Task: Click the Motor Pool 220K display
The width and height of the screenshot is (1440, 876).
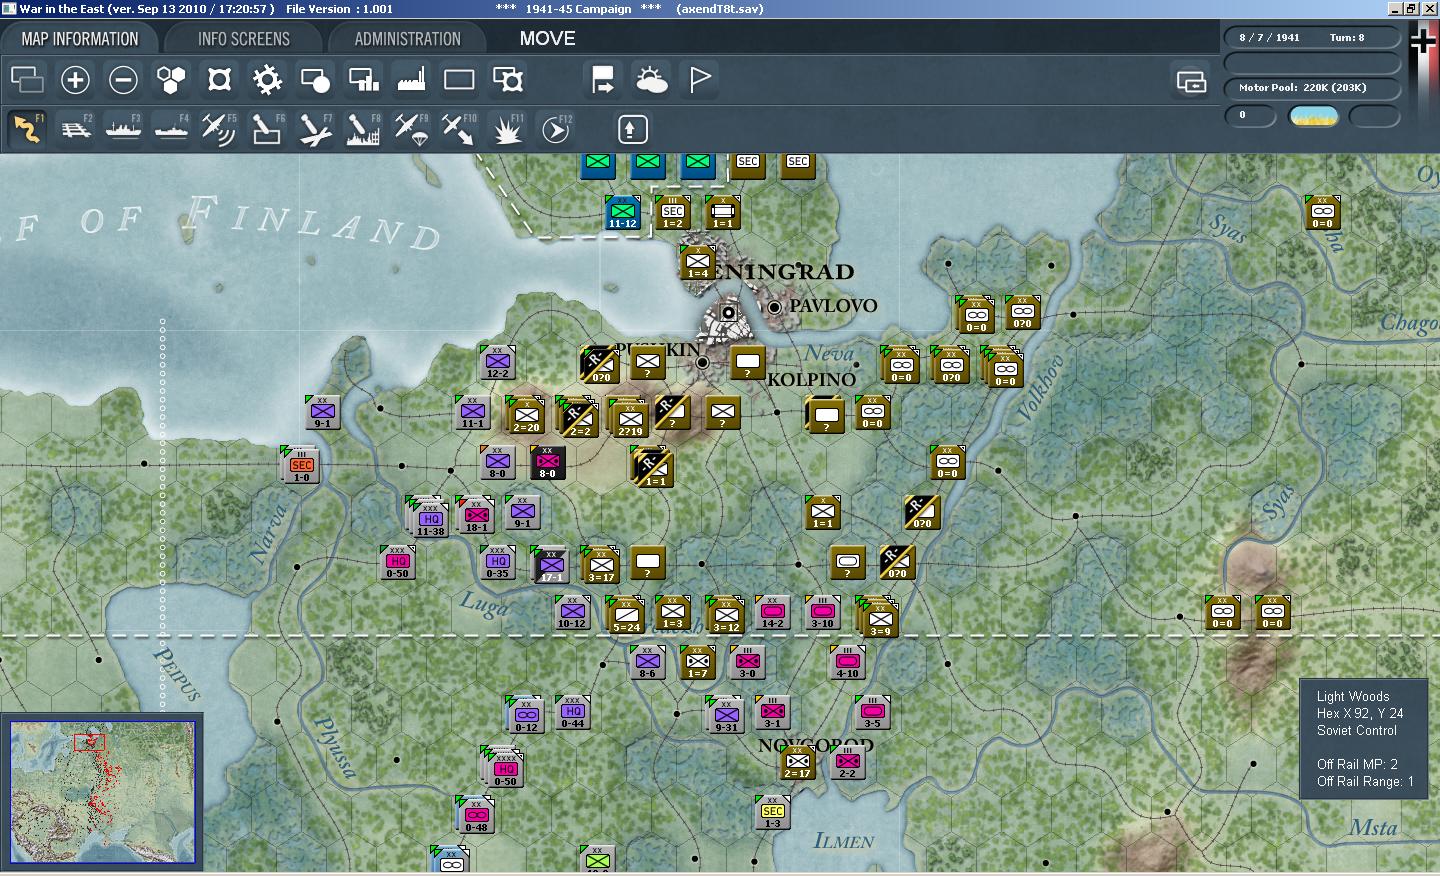Action: point(1312,87)
